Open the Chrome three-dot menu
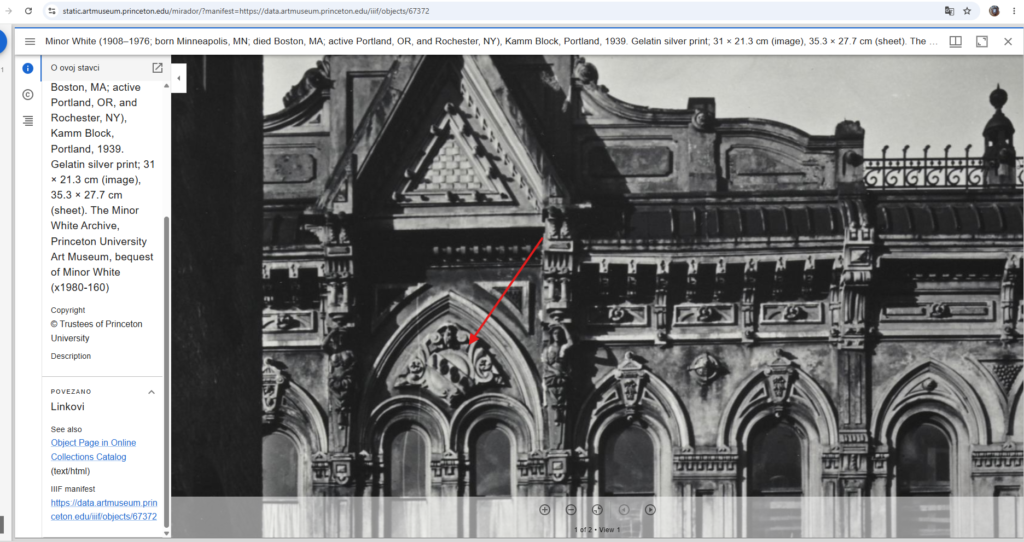 tap(1014, 11)
